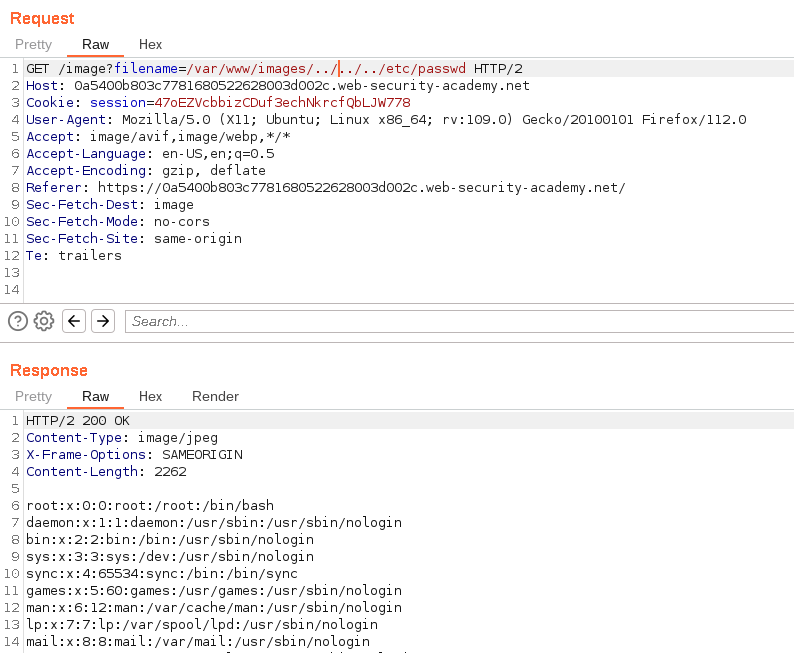Click the Request panel heading
The image size is (794, 653).
tap(42, 18)
